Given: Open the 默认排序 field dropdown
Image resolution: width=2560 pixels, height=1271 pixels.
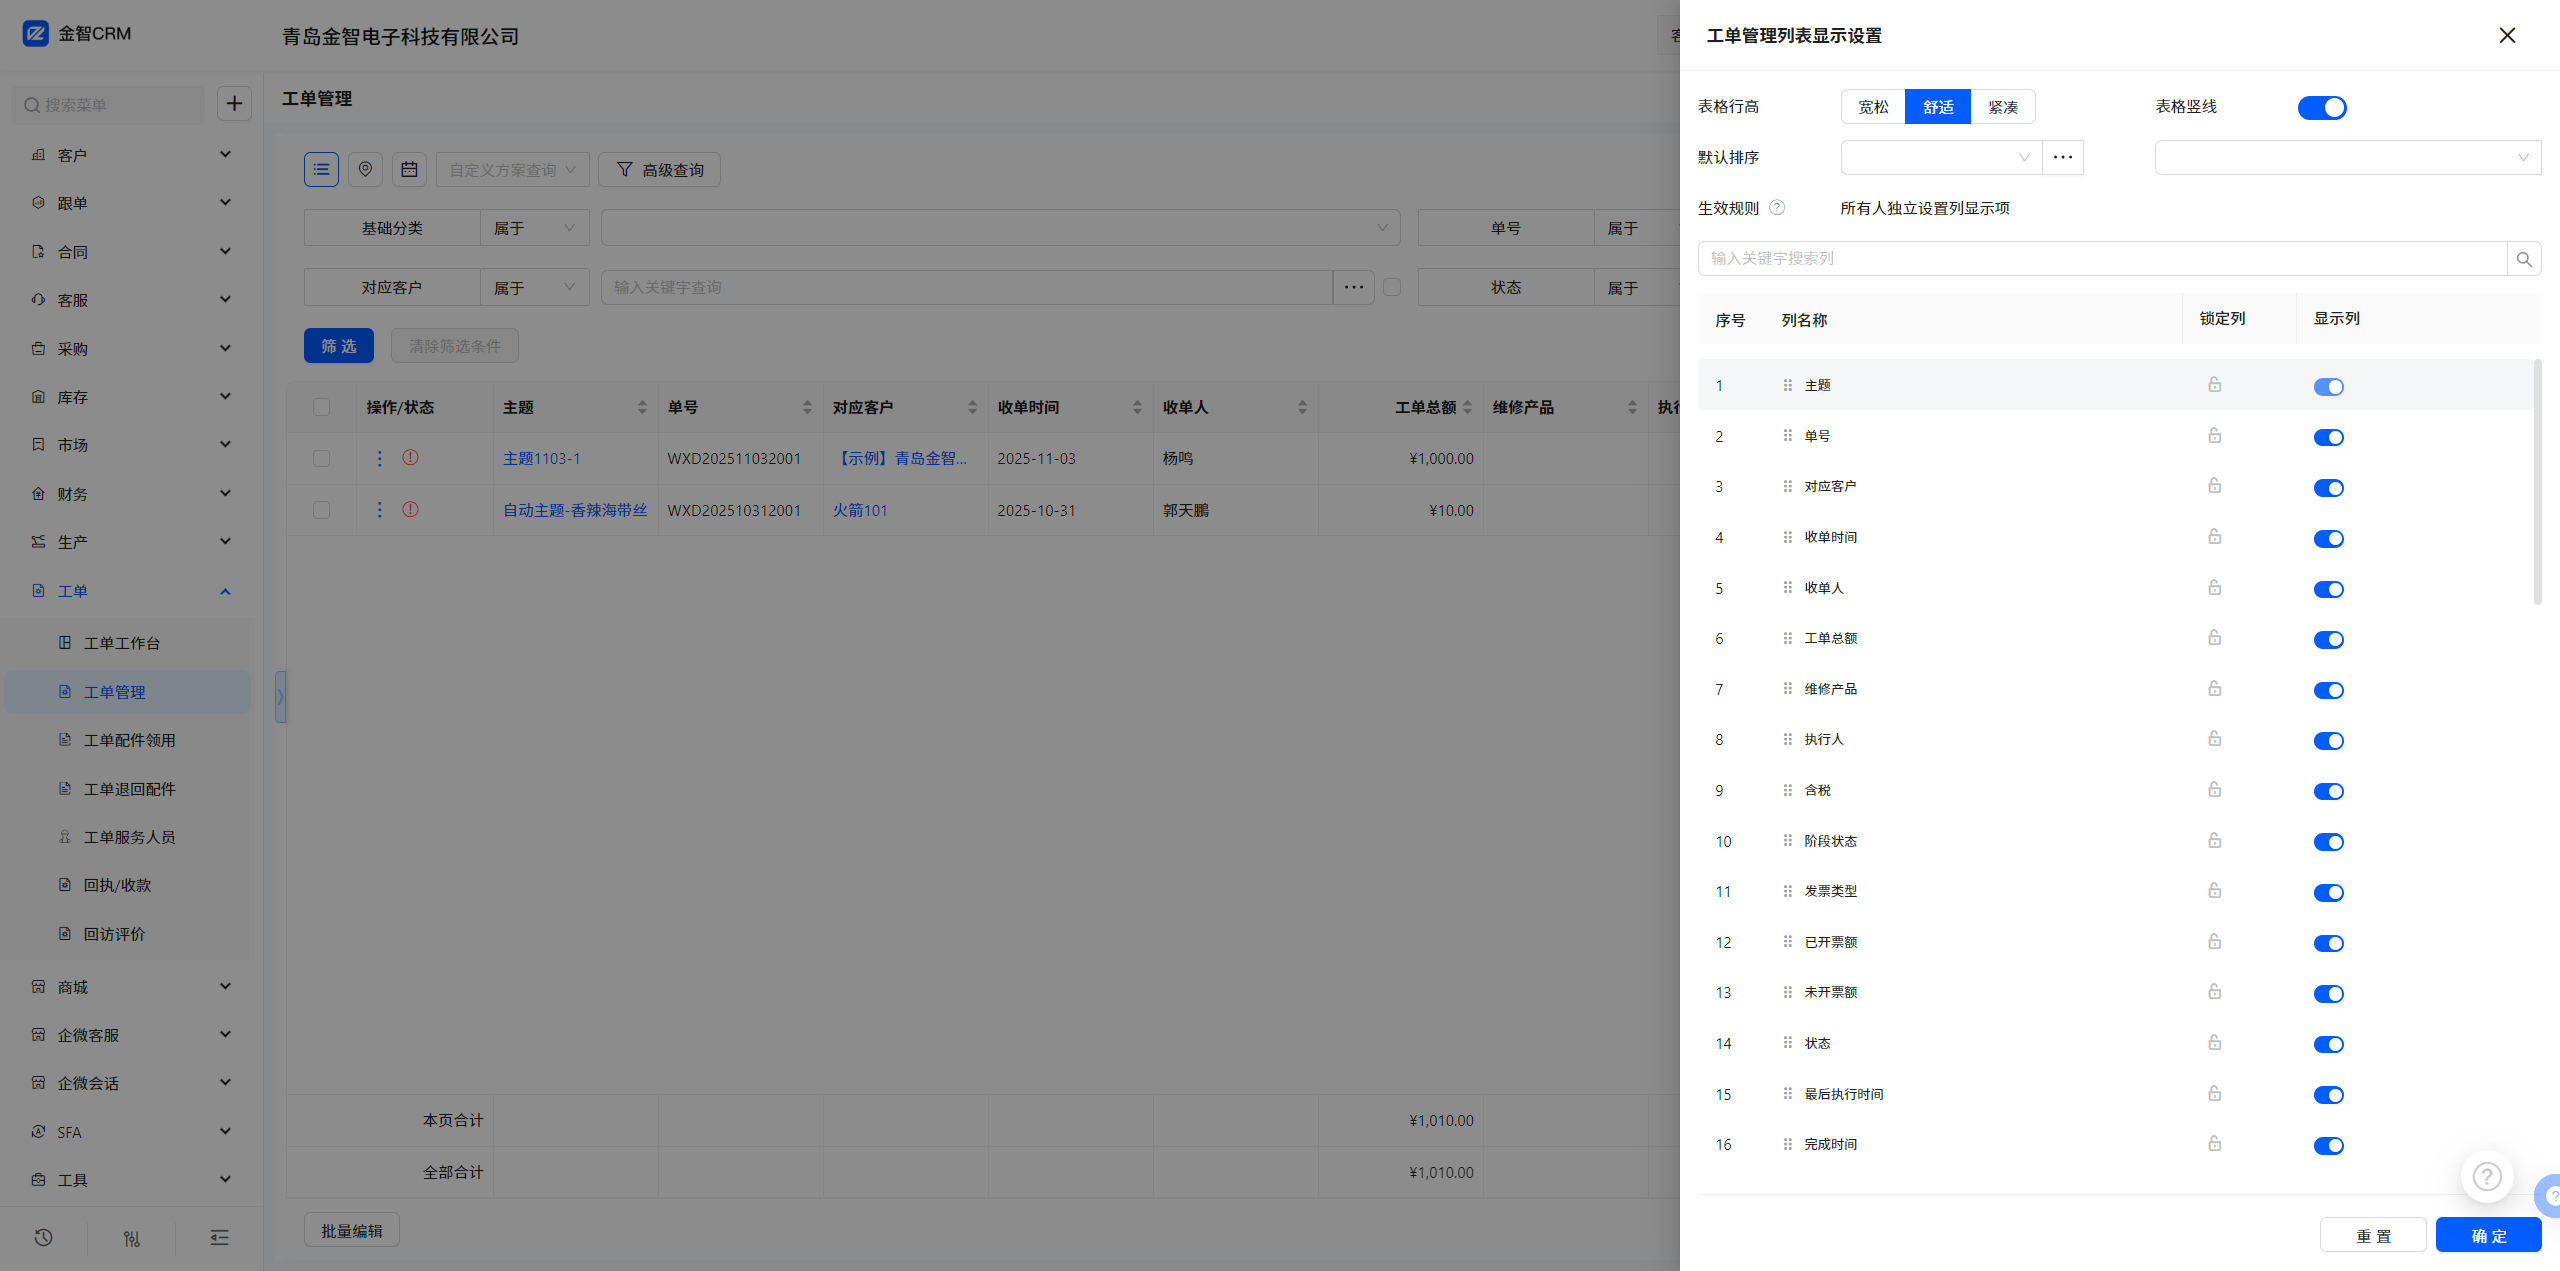Looking at the screenshot, I should (1940, 157).
